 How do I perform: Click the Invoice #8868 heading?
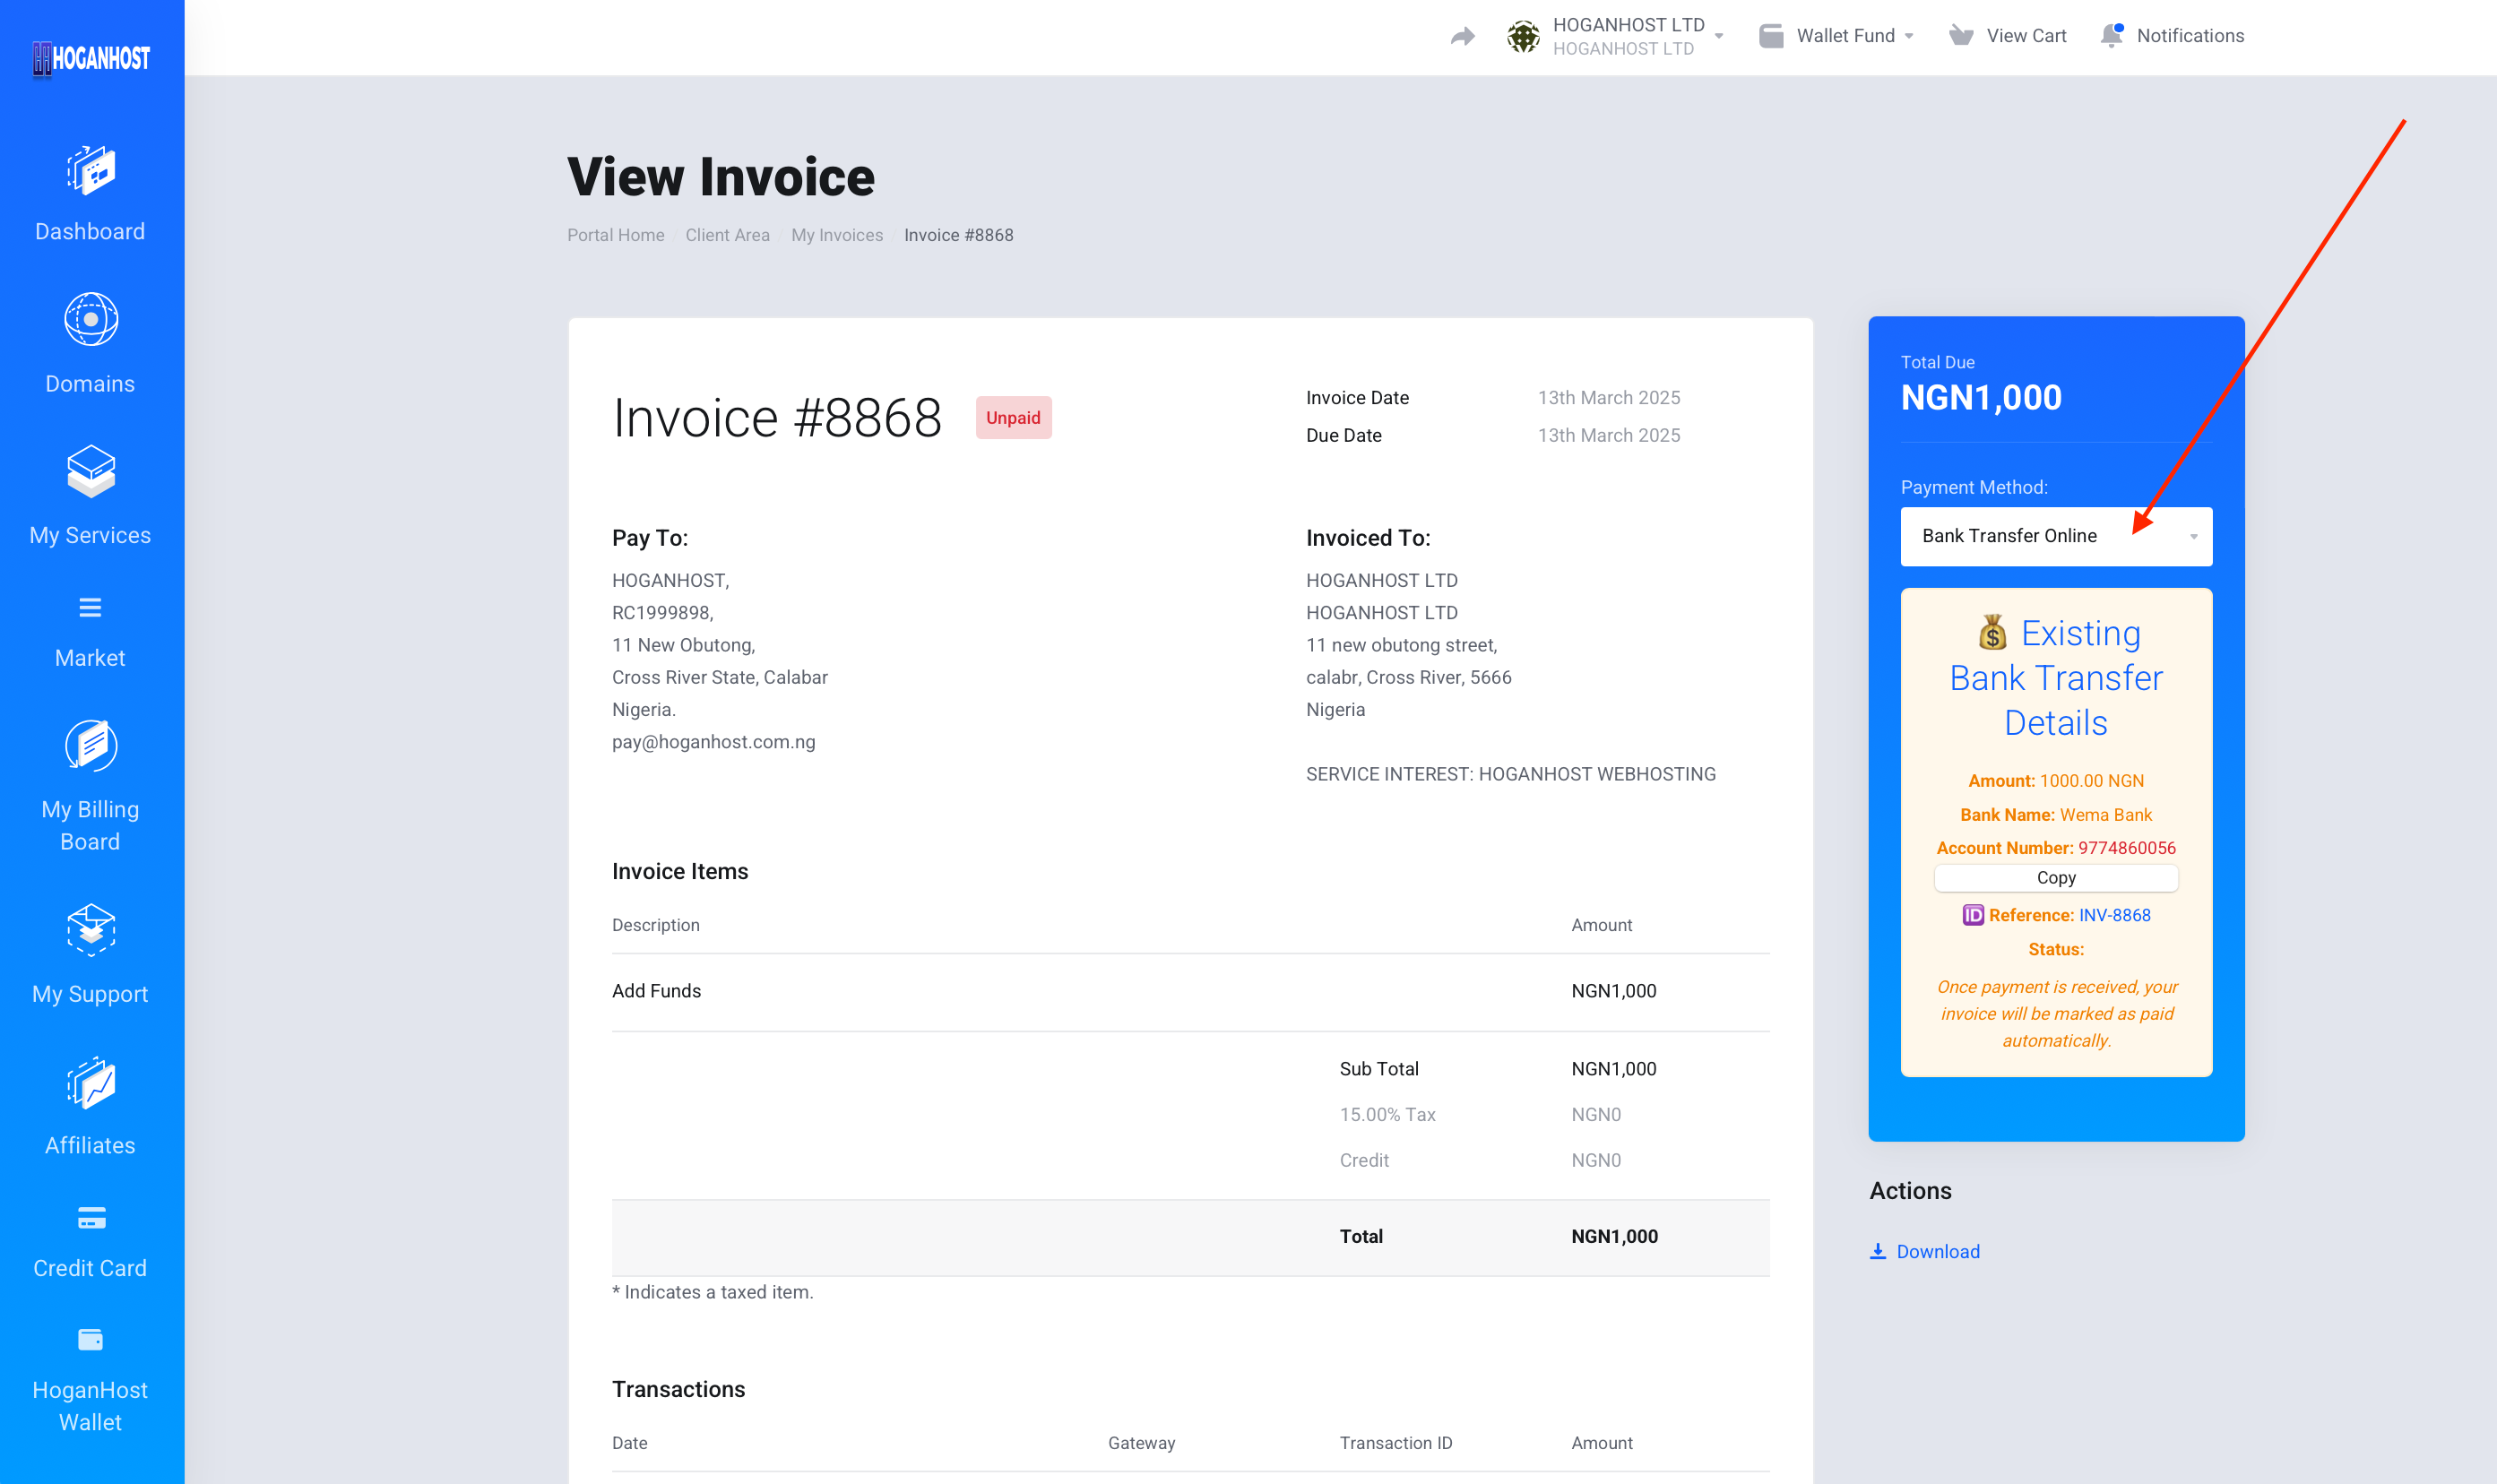click(x=776, y=418)
